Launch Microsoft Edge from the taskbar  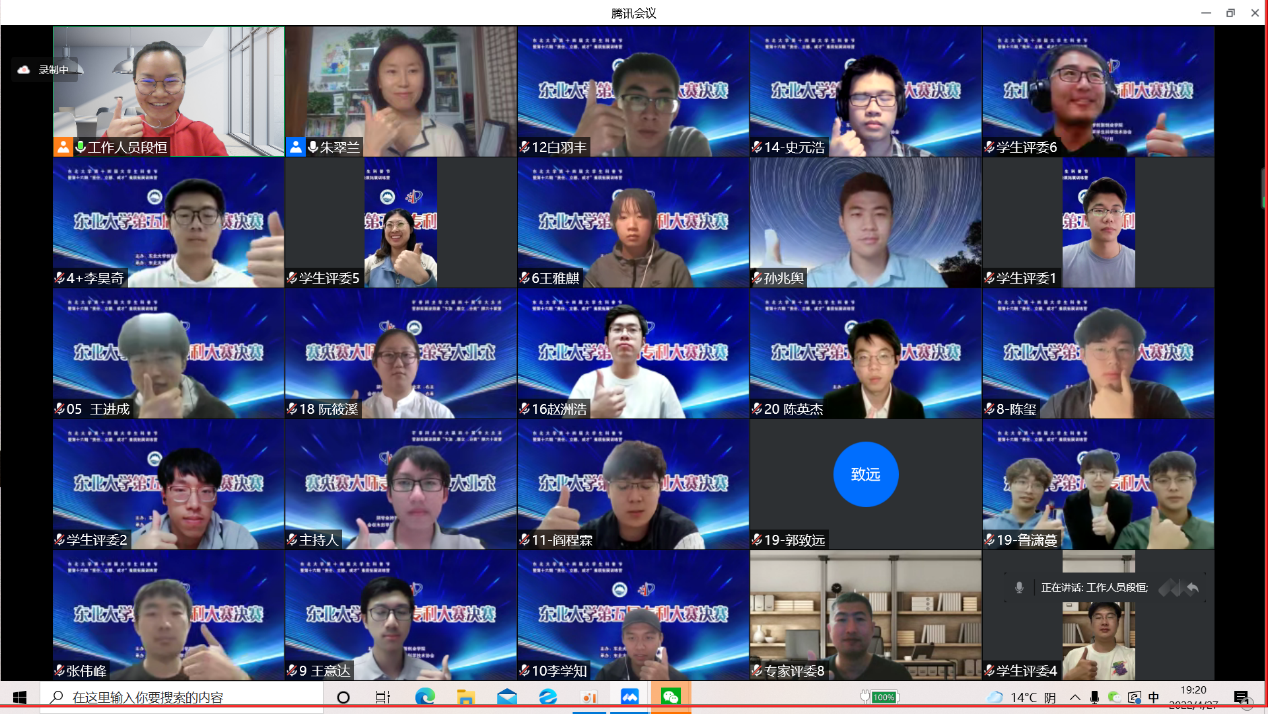(424, 697)
